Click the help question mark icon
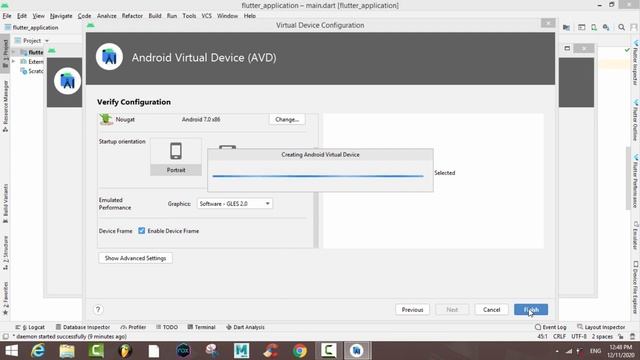 98,309
